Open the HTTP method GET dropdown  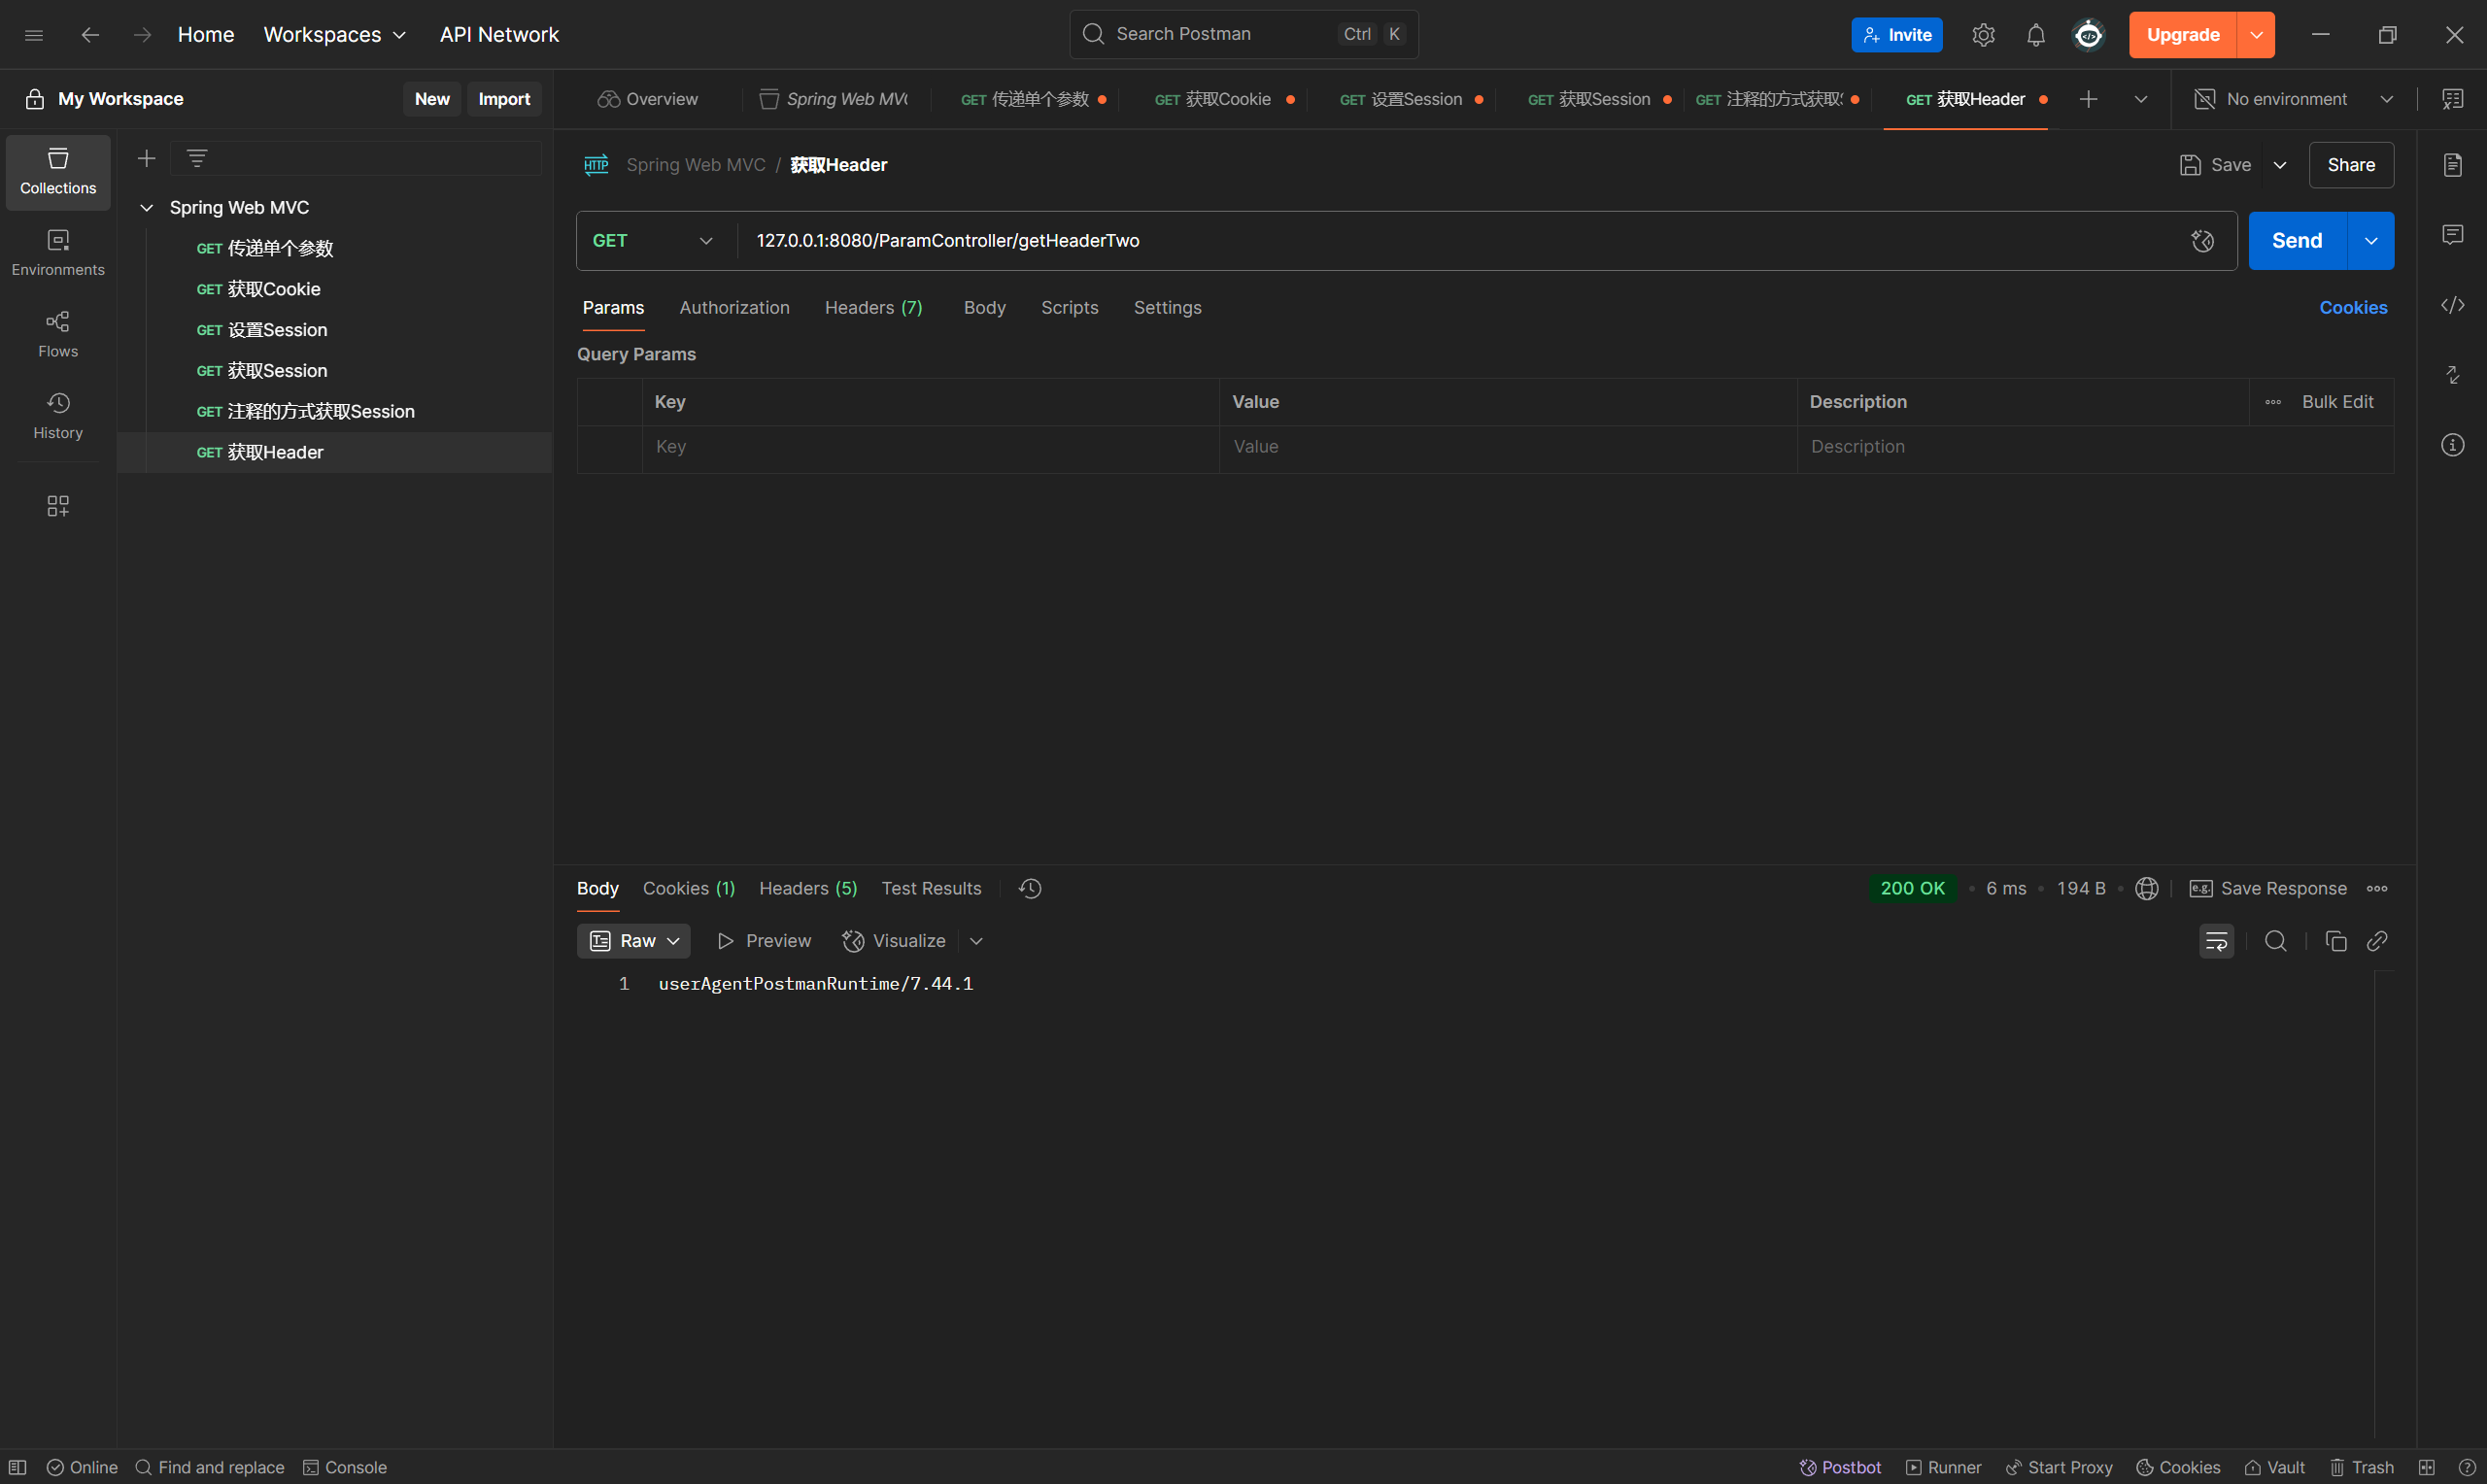click(652, 241)
